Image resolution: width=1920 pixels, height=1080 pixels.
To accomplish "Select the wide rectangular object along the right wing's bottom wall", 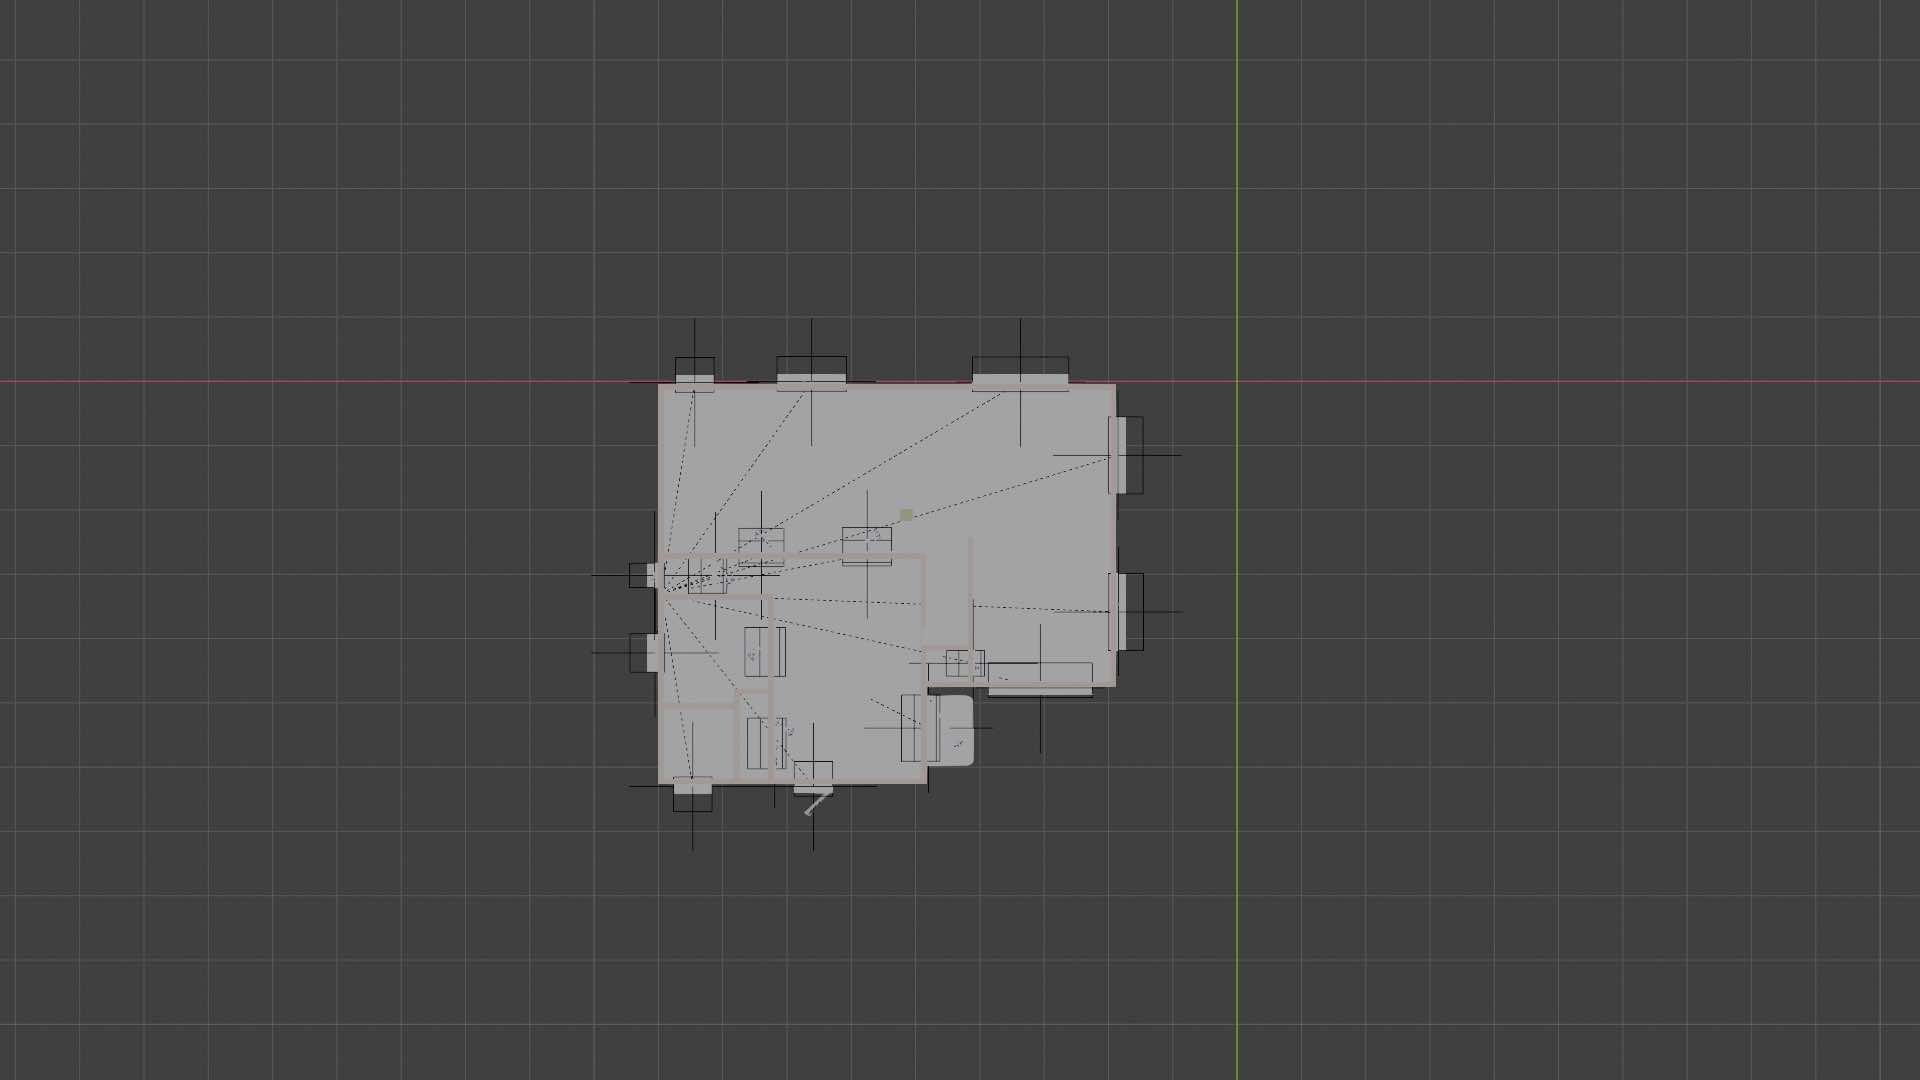I will pos(1062,672).
